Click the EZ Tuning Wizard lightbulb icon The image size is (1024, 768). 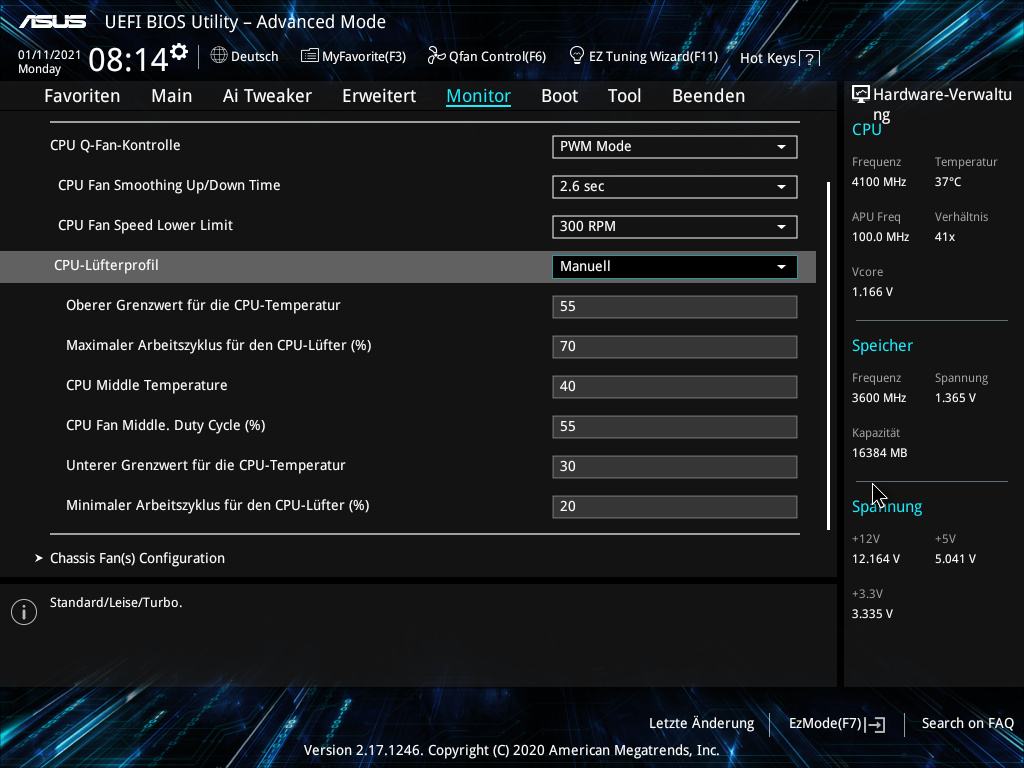click(x=577, y=56)
